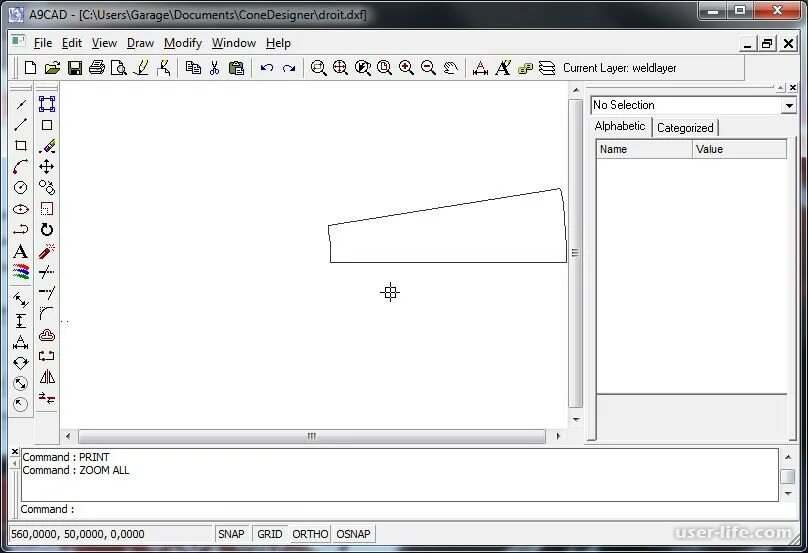Click the Zoom In magnifier
The image size is (808, 553).
[407, 68]
